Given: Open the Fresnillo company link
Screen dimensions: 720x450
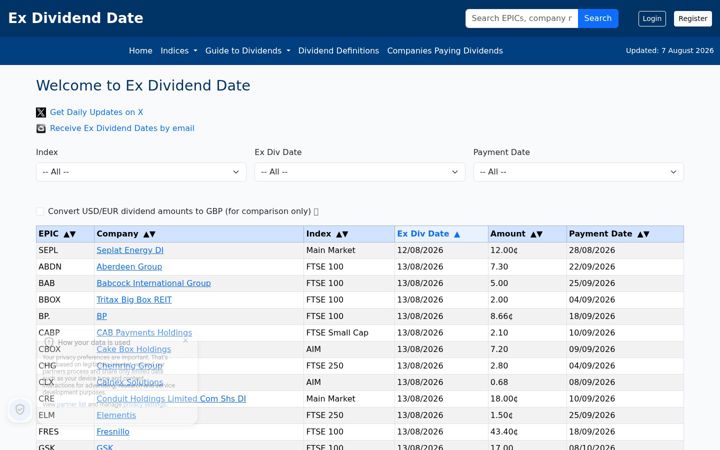Looking at the screenshot, I should click(x=112, y=432).
